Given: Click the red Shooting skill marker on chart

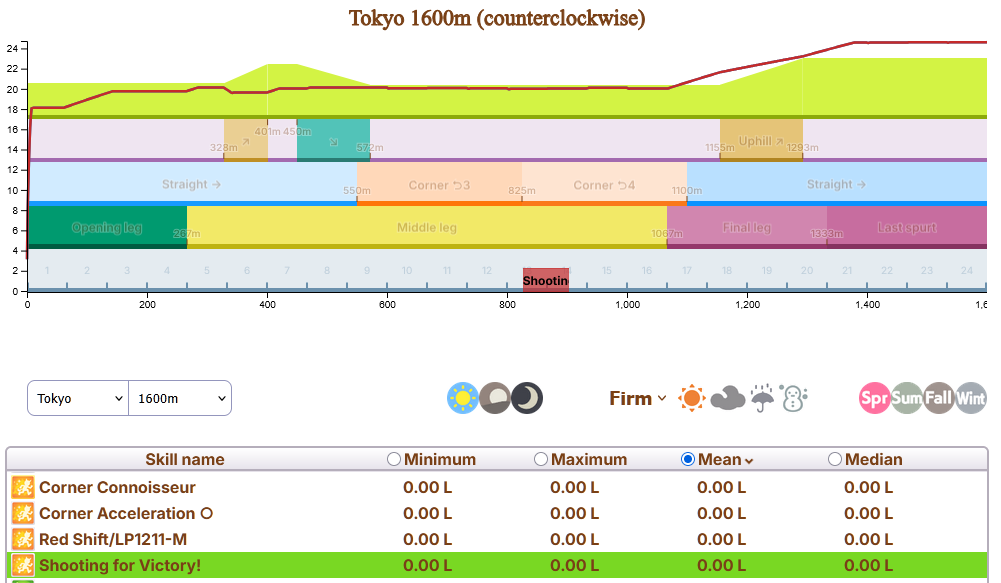Looking at the screenshot, I should [x=546, y=280].
